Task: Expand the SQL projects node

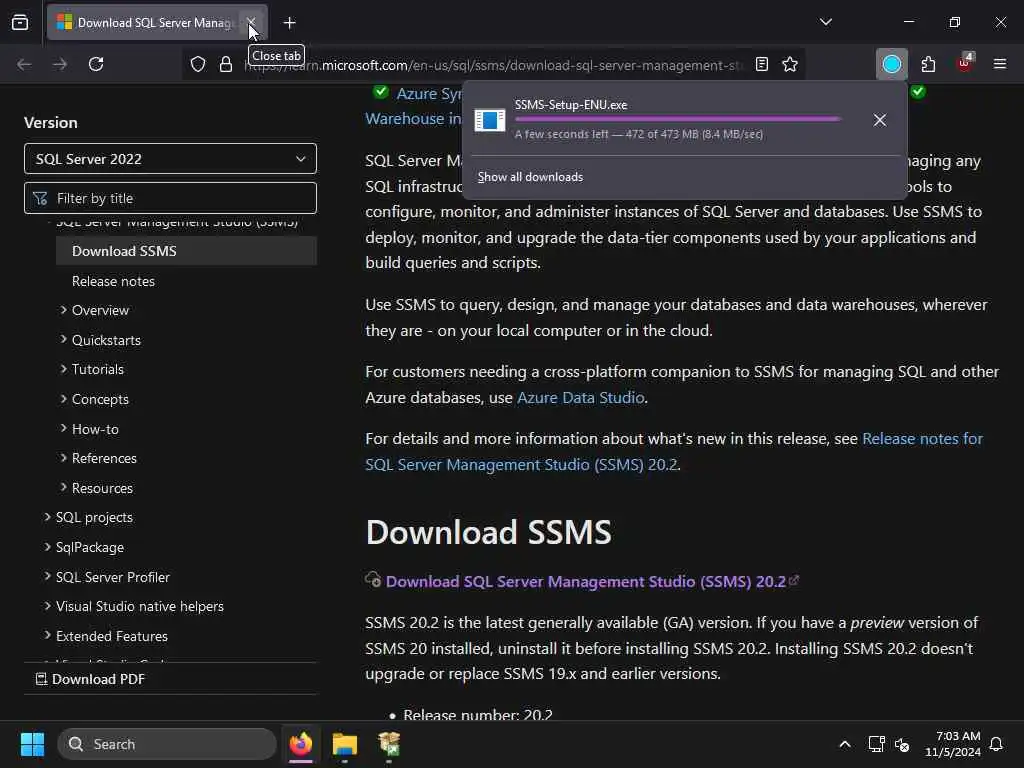Action: pos(47,517)
